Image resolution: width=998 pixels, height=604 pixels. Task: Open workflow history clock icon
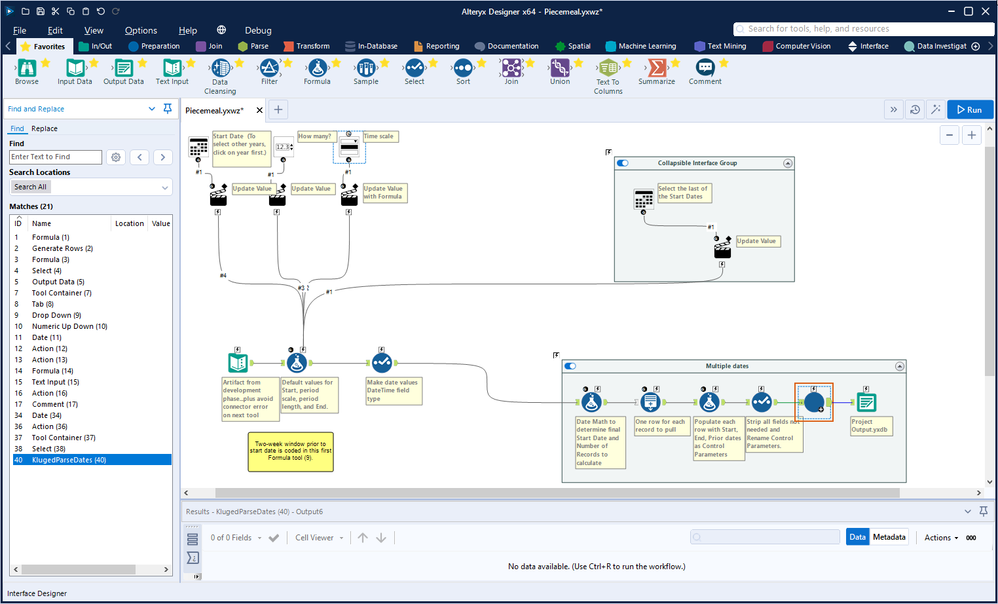click(915, 109)
